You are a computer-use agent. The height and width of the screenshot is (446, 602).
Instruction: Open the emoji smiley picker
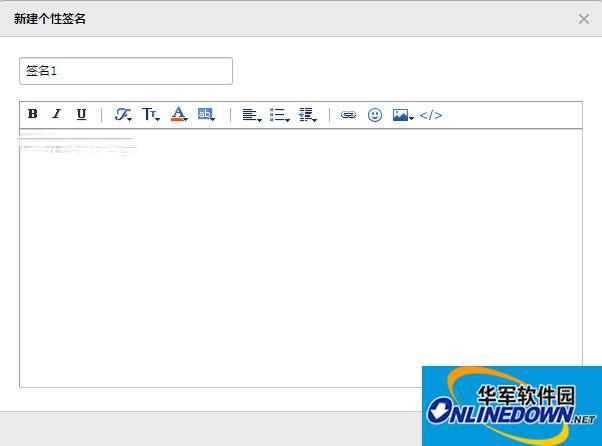375,115
